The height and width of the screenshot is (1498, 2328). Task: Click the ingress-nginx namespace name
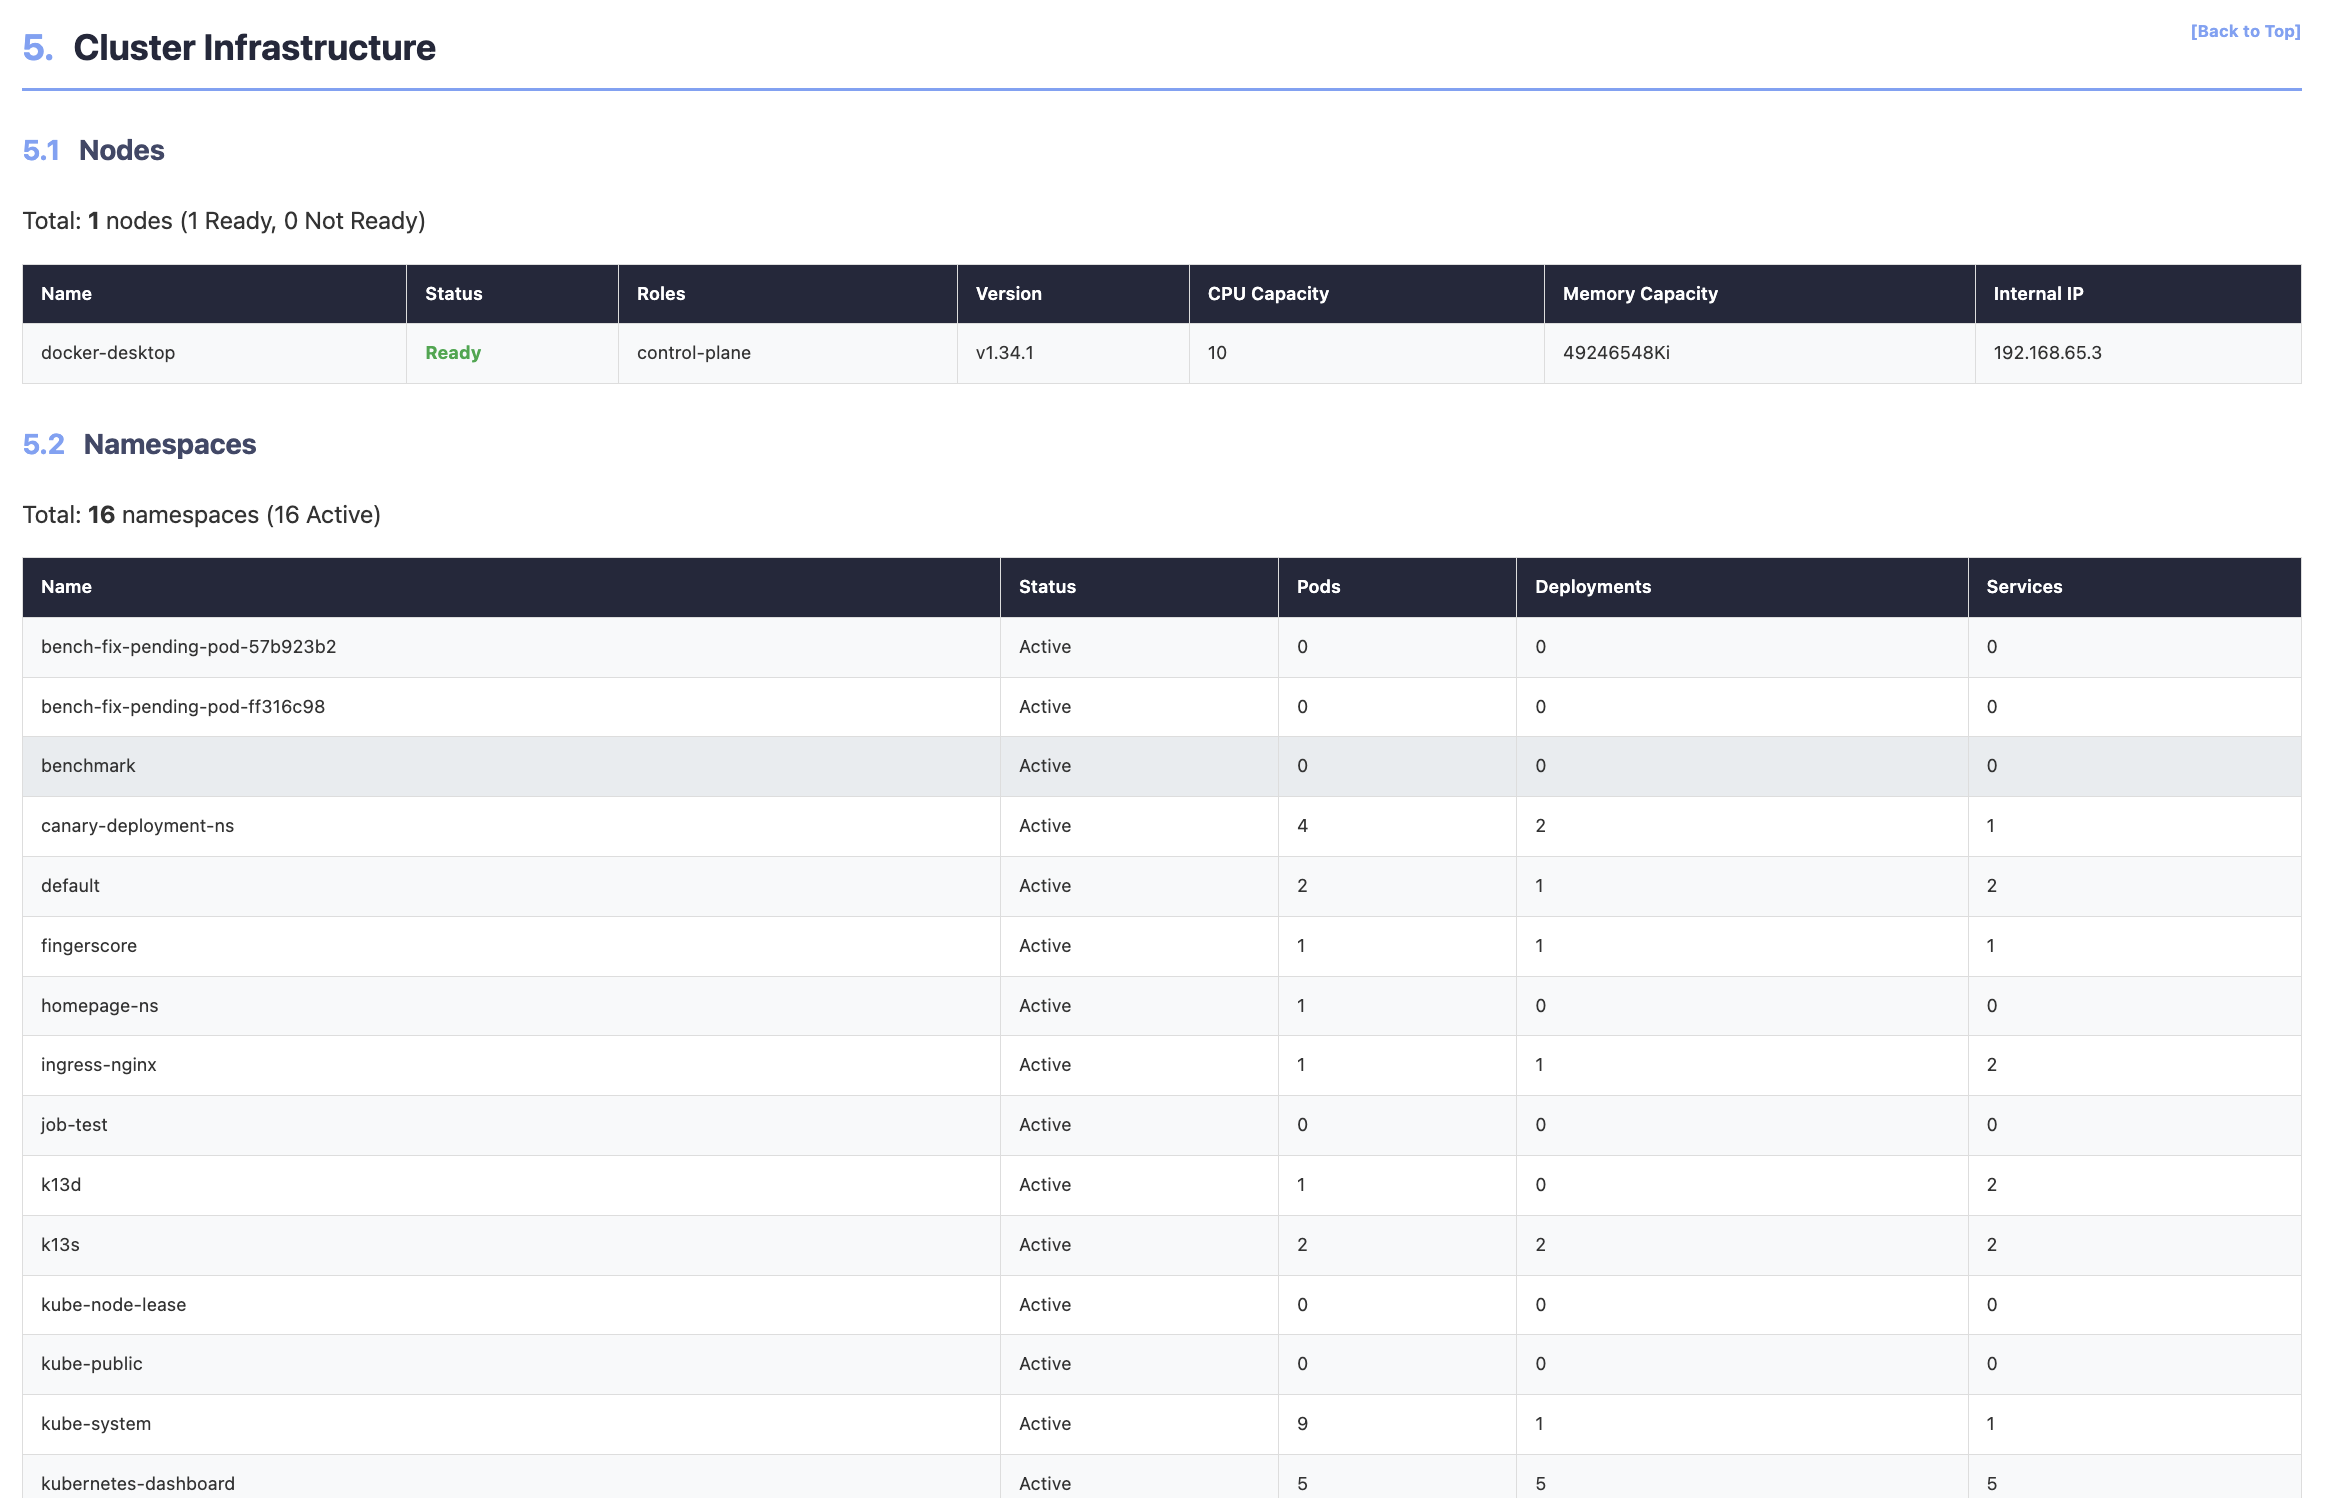point(98,1065)
